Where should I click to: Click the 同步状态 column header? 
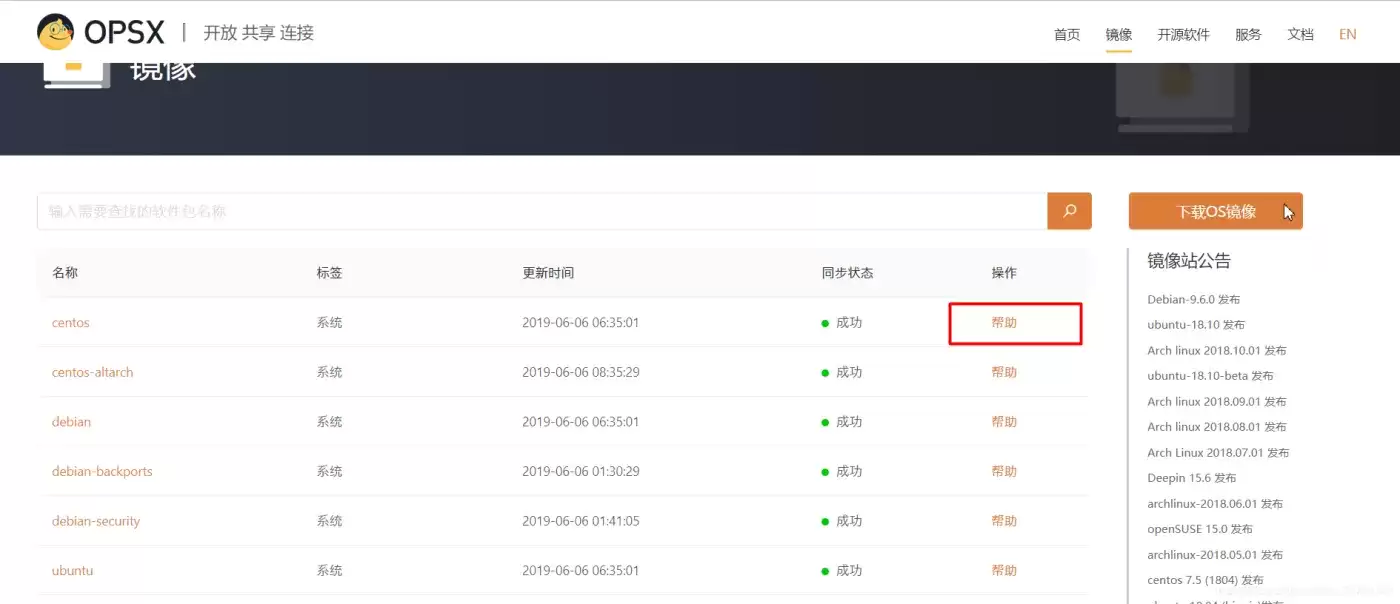click(847, 273)
